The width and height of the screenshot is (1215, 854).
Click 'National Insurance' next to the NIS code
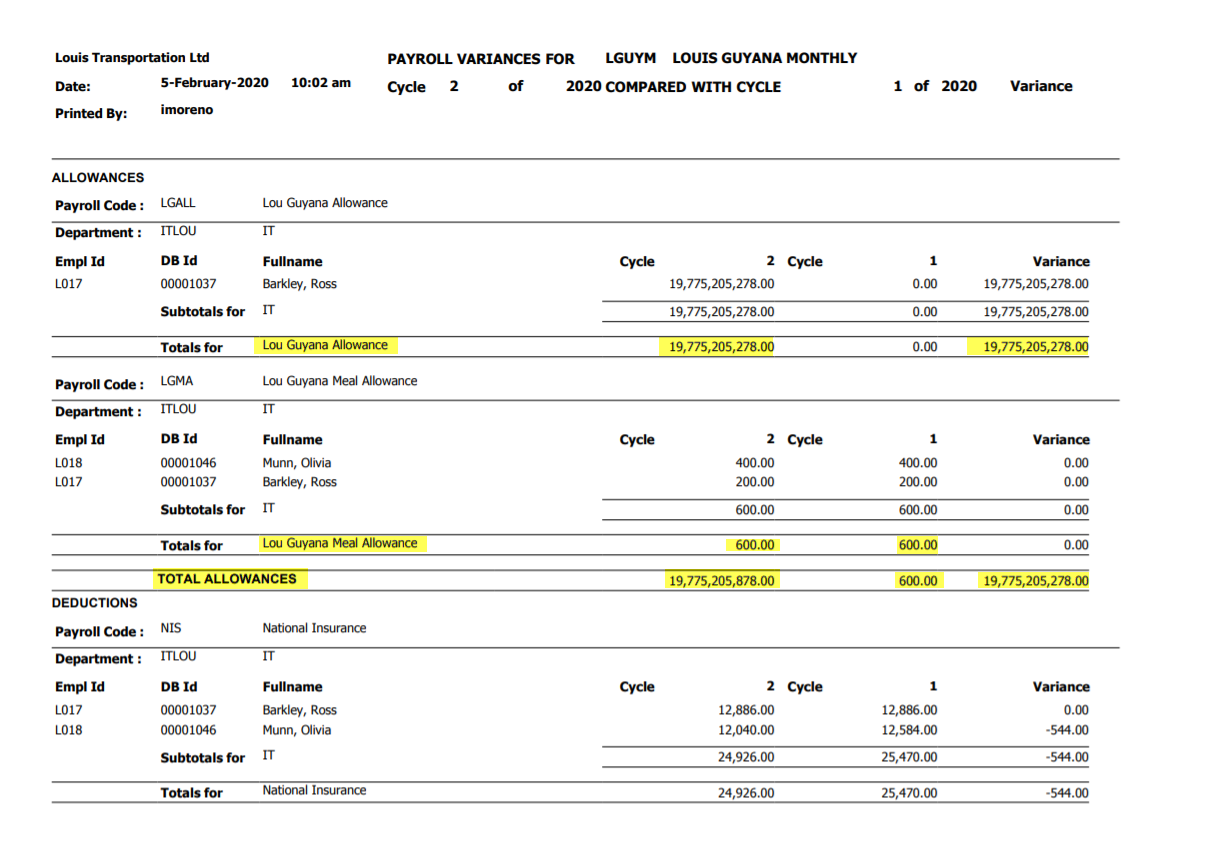pos(314,628)
